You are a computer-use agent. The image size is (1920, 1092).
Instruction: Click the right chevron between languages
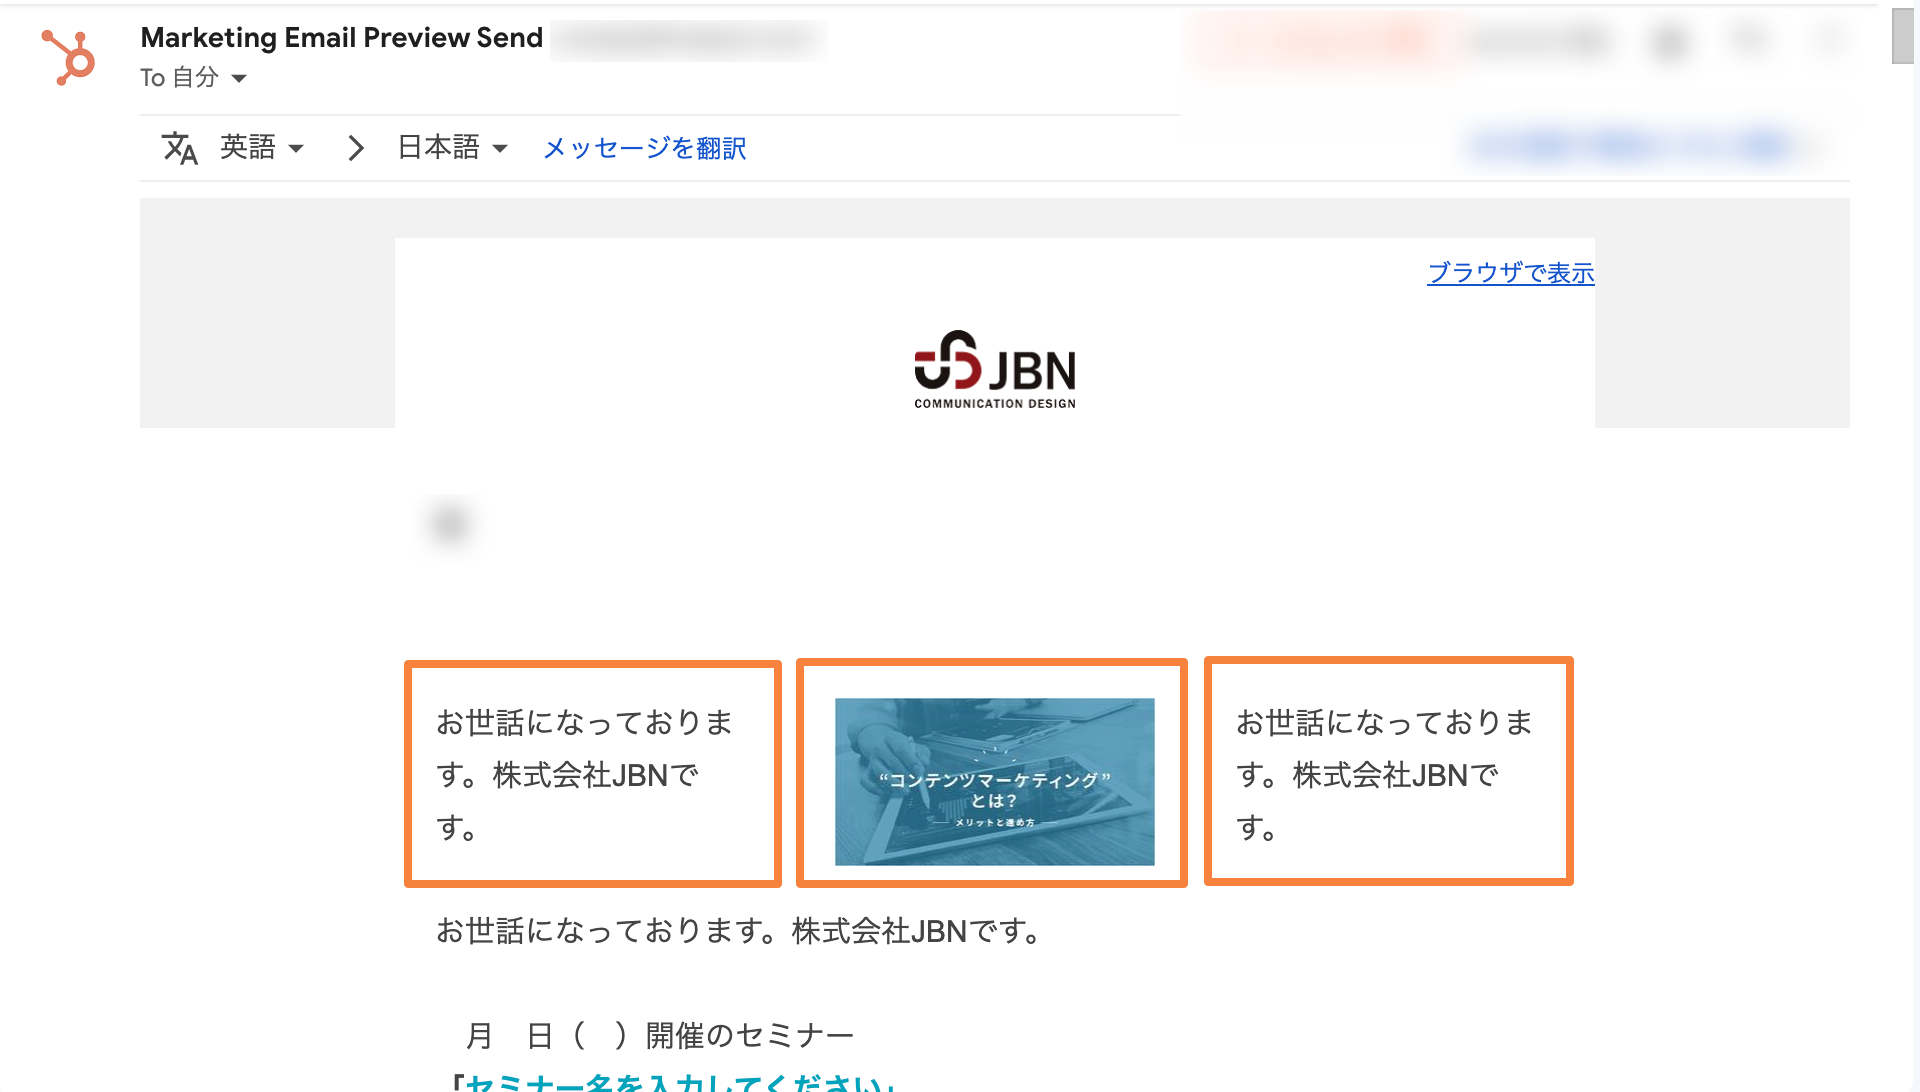356,148
